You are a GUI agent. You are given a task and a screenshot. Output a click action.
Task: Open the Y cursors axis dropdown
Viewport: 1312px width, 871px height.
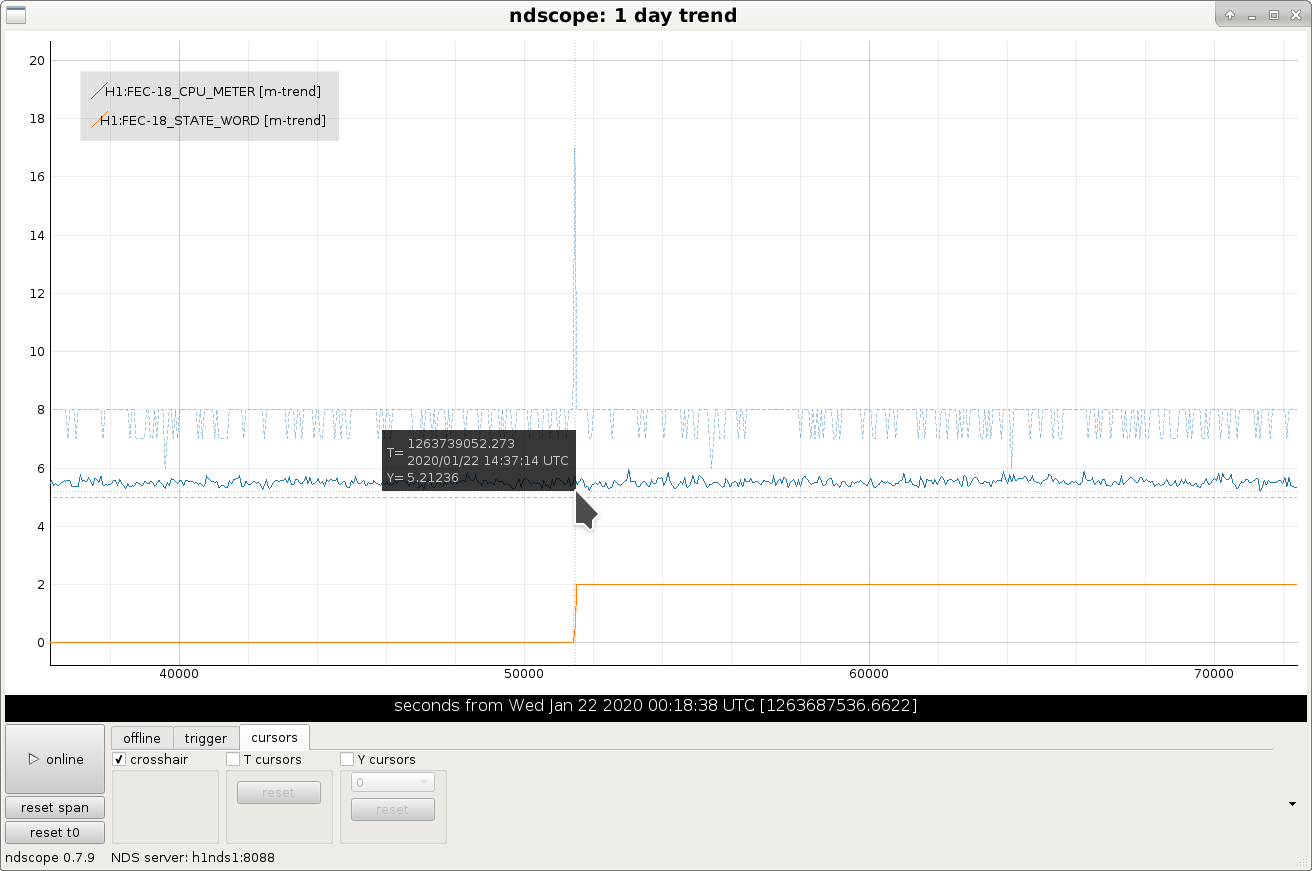tap(393, 782)
